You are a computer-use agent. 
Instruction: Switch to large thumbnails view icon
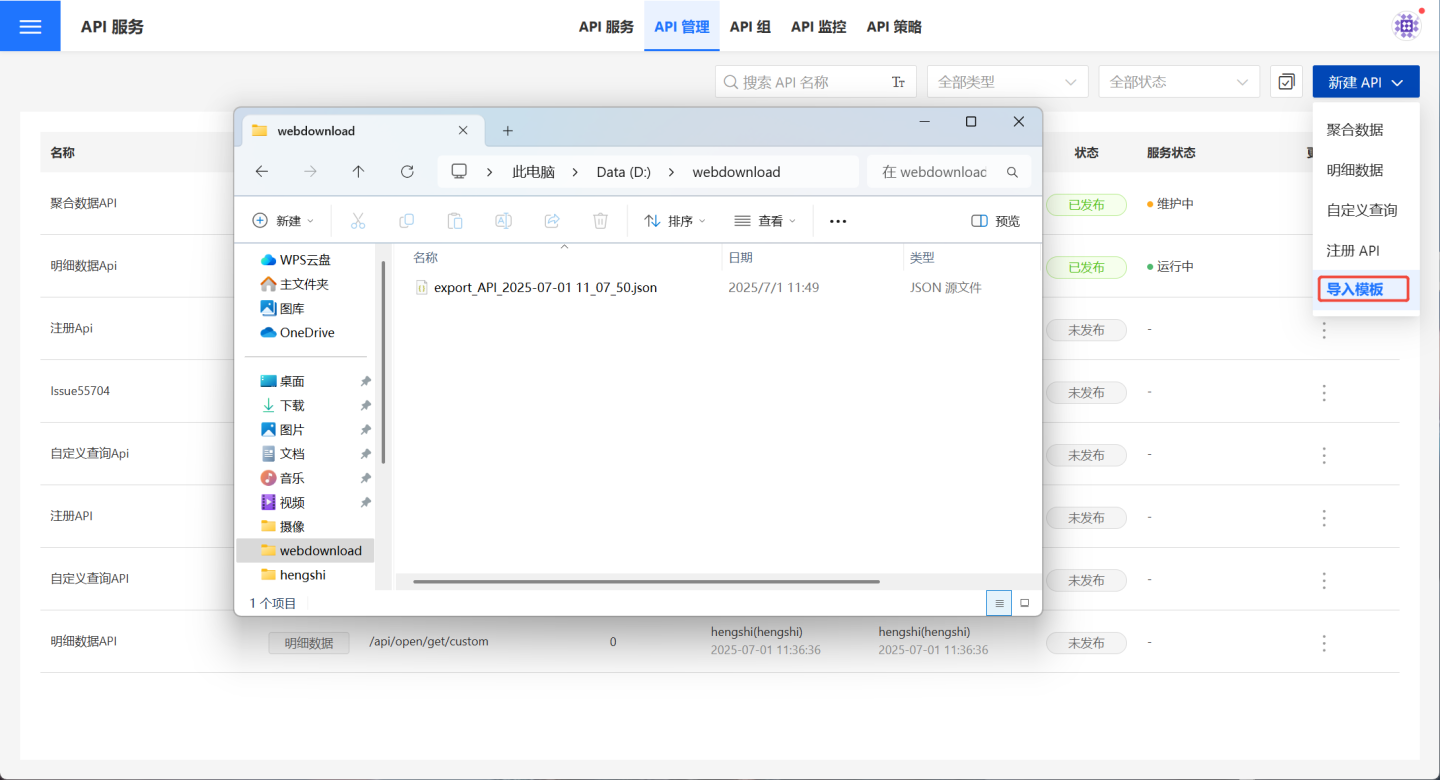pyautogui.click(x=1024, y=603)
